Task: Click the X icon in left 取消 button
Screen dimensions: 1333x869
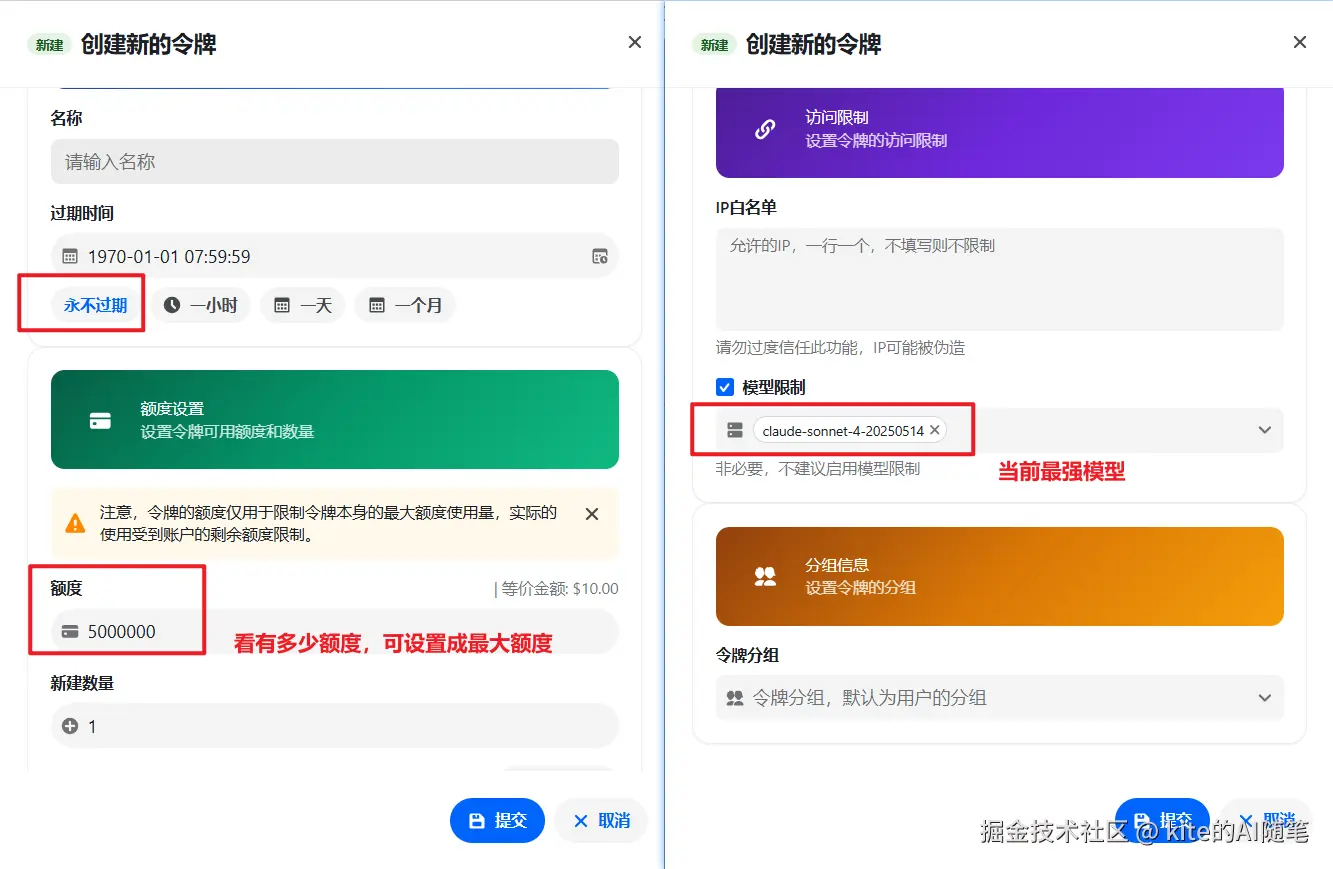Action: tap(580, 821)
